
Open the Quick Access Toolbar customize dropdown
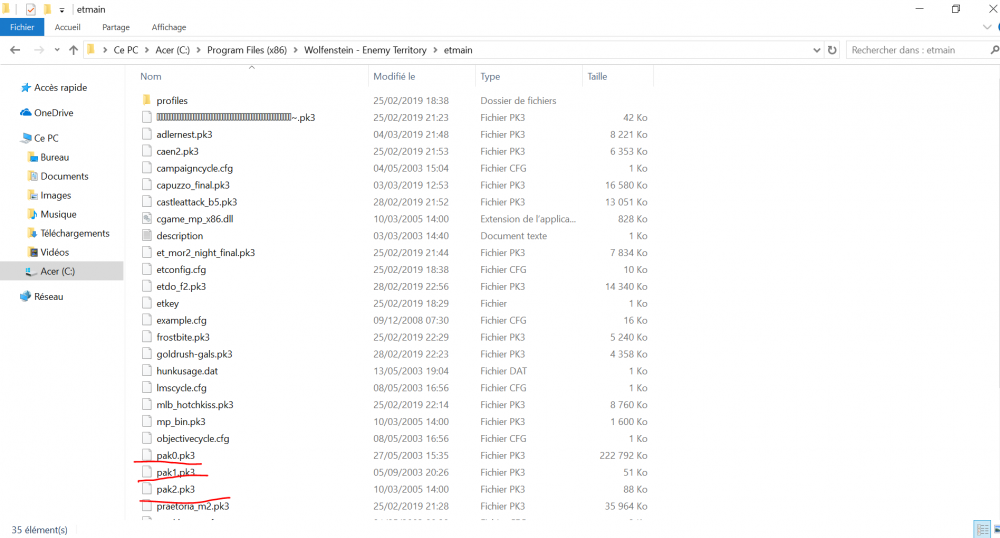tap(62, 10)
